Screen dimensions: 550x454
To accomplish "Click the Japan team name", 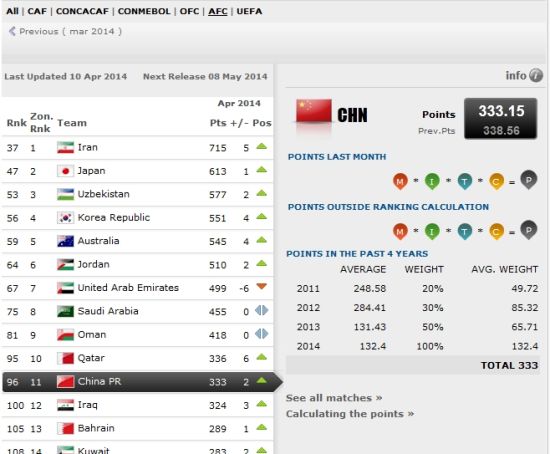I will click(91, 171).
